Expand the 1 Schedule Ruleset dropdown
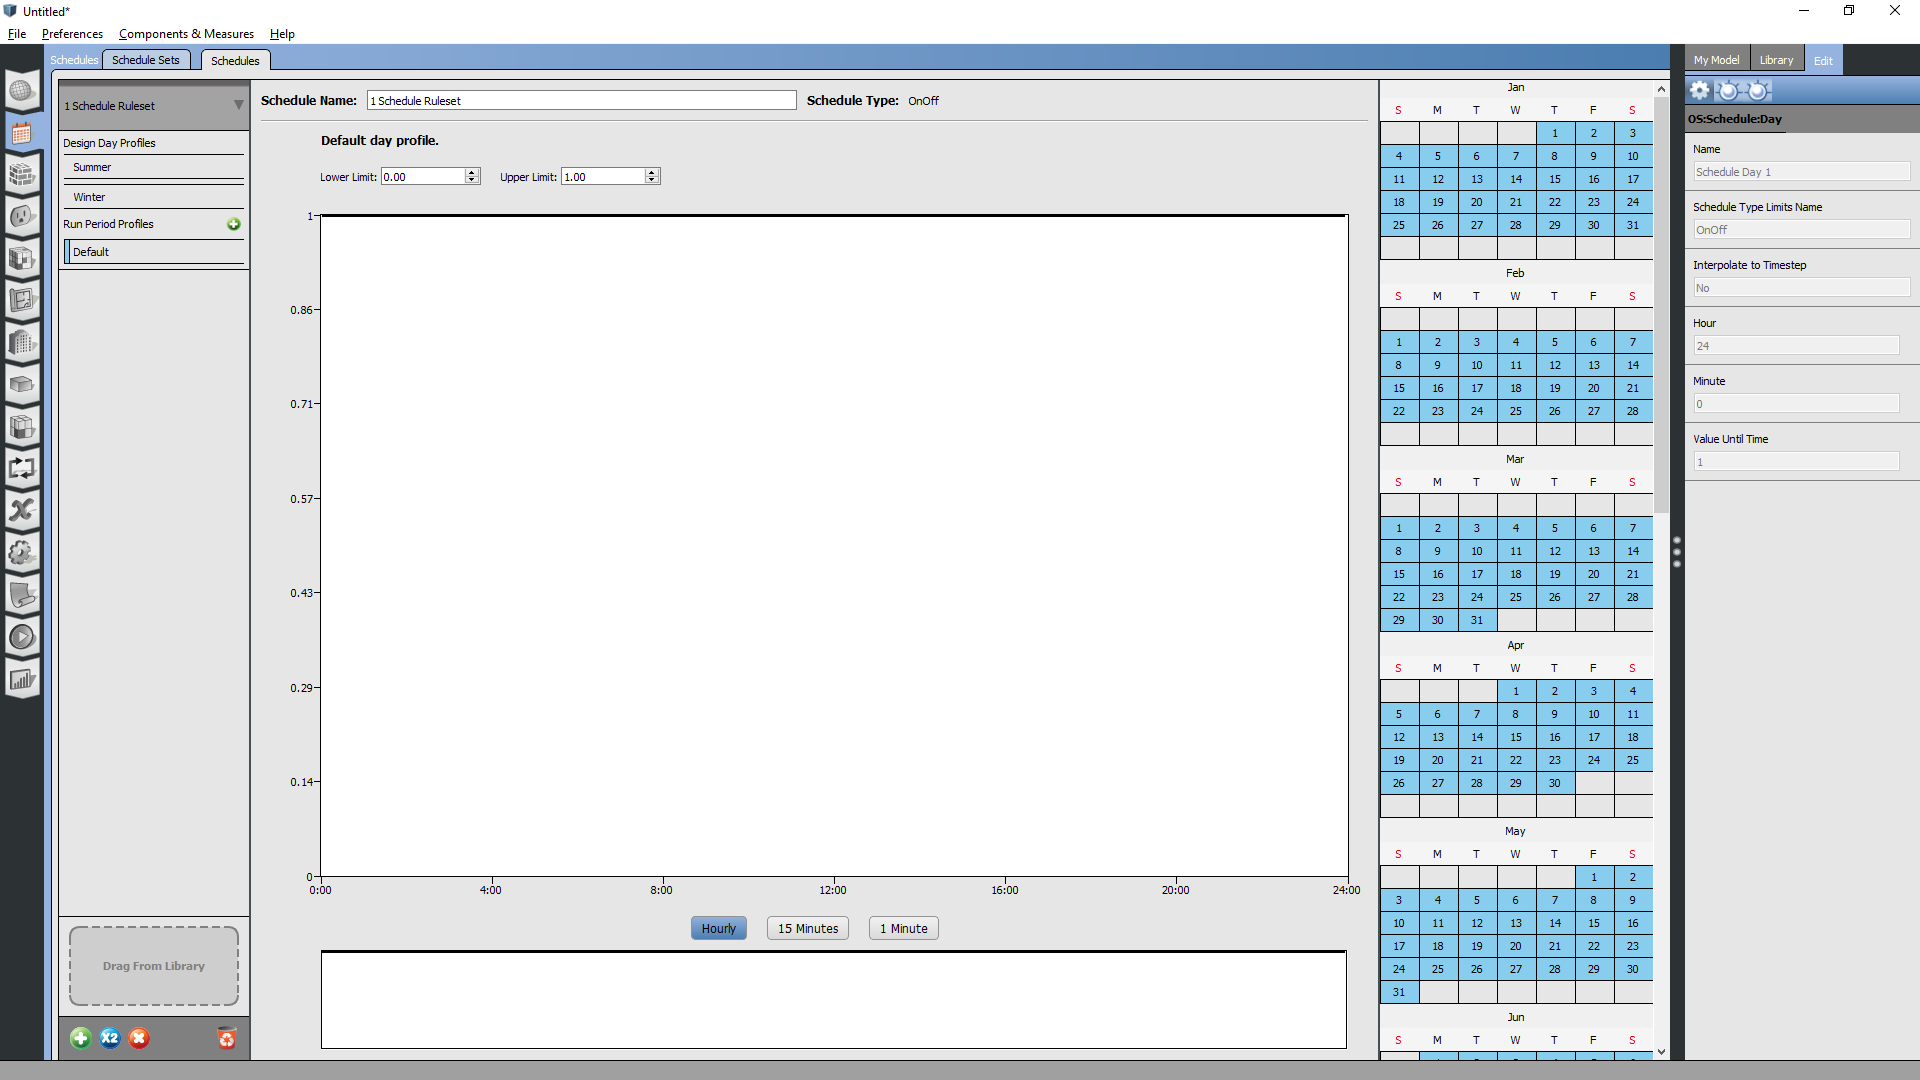Viewport: 1920px width, 1080px height. click(238, 105)
